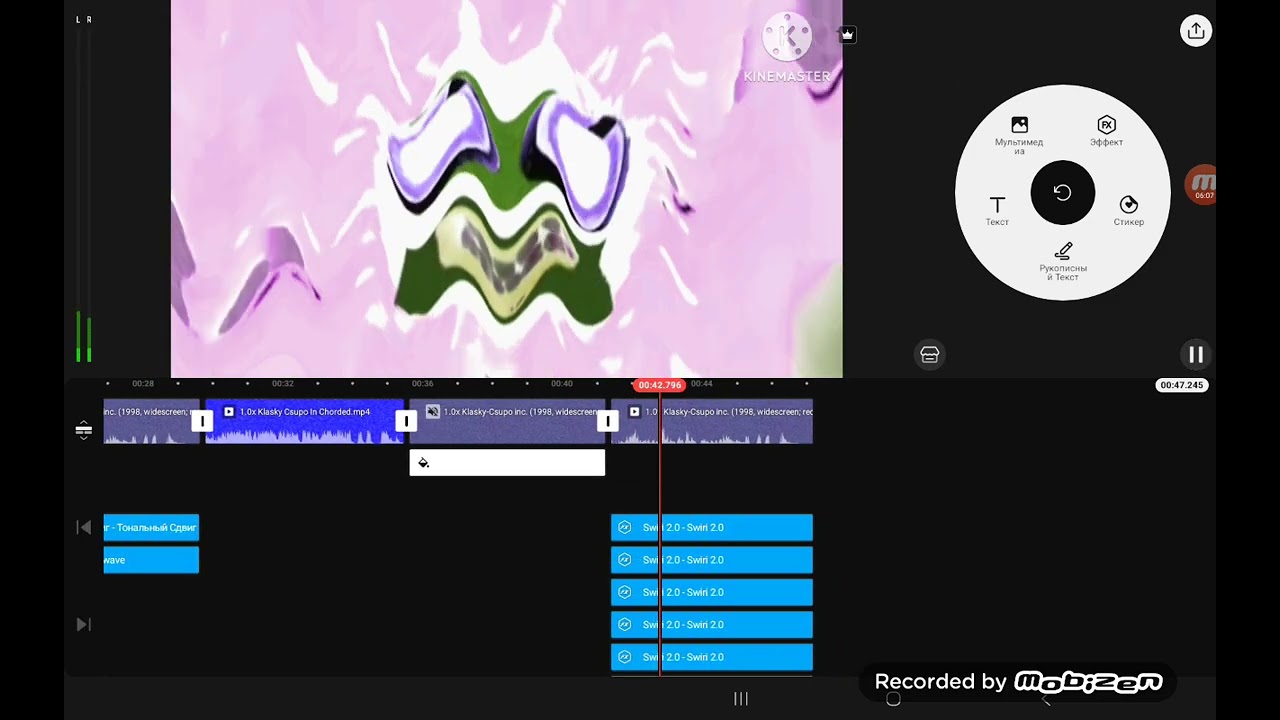Select the first Swirl 2.0 effect layer
1280x720 pixels.
click(x=712, y=527)
